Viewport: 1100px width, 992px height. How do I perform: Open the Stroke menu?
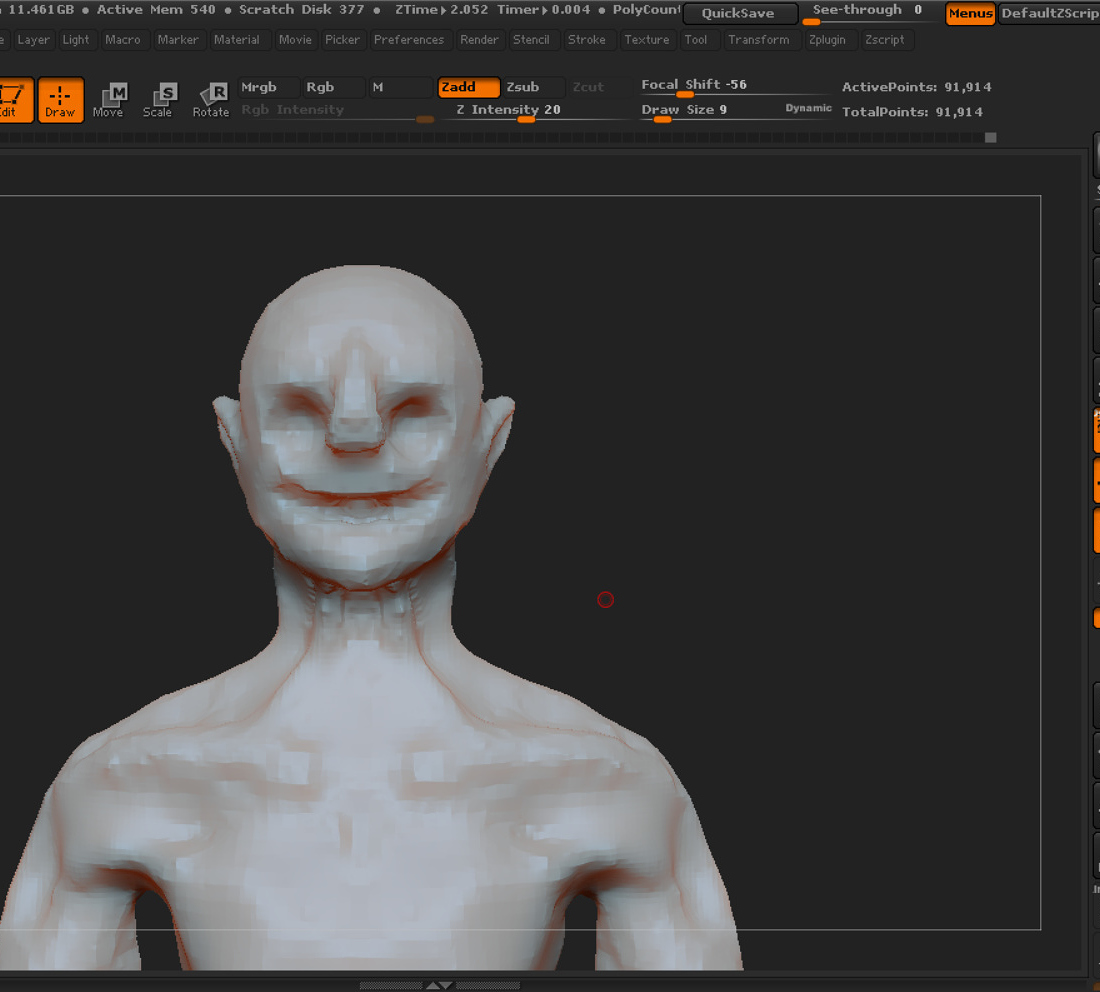point(586,40)
